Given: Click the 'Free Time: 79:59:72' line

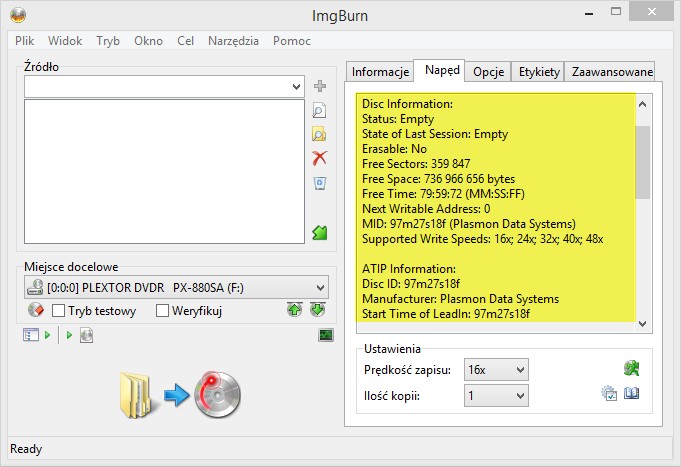Looking at the screenshot, I should [x=443, y=194].
